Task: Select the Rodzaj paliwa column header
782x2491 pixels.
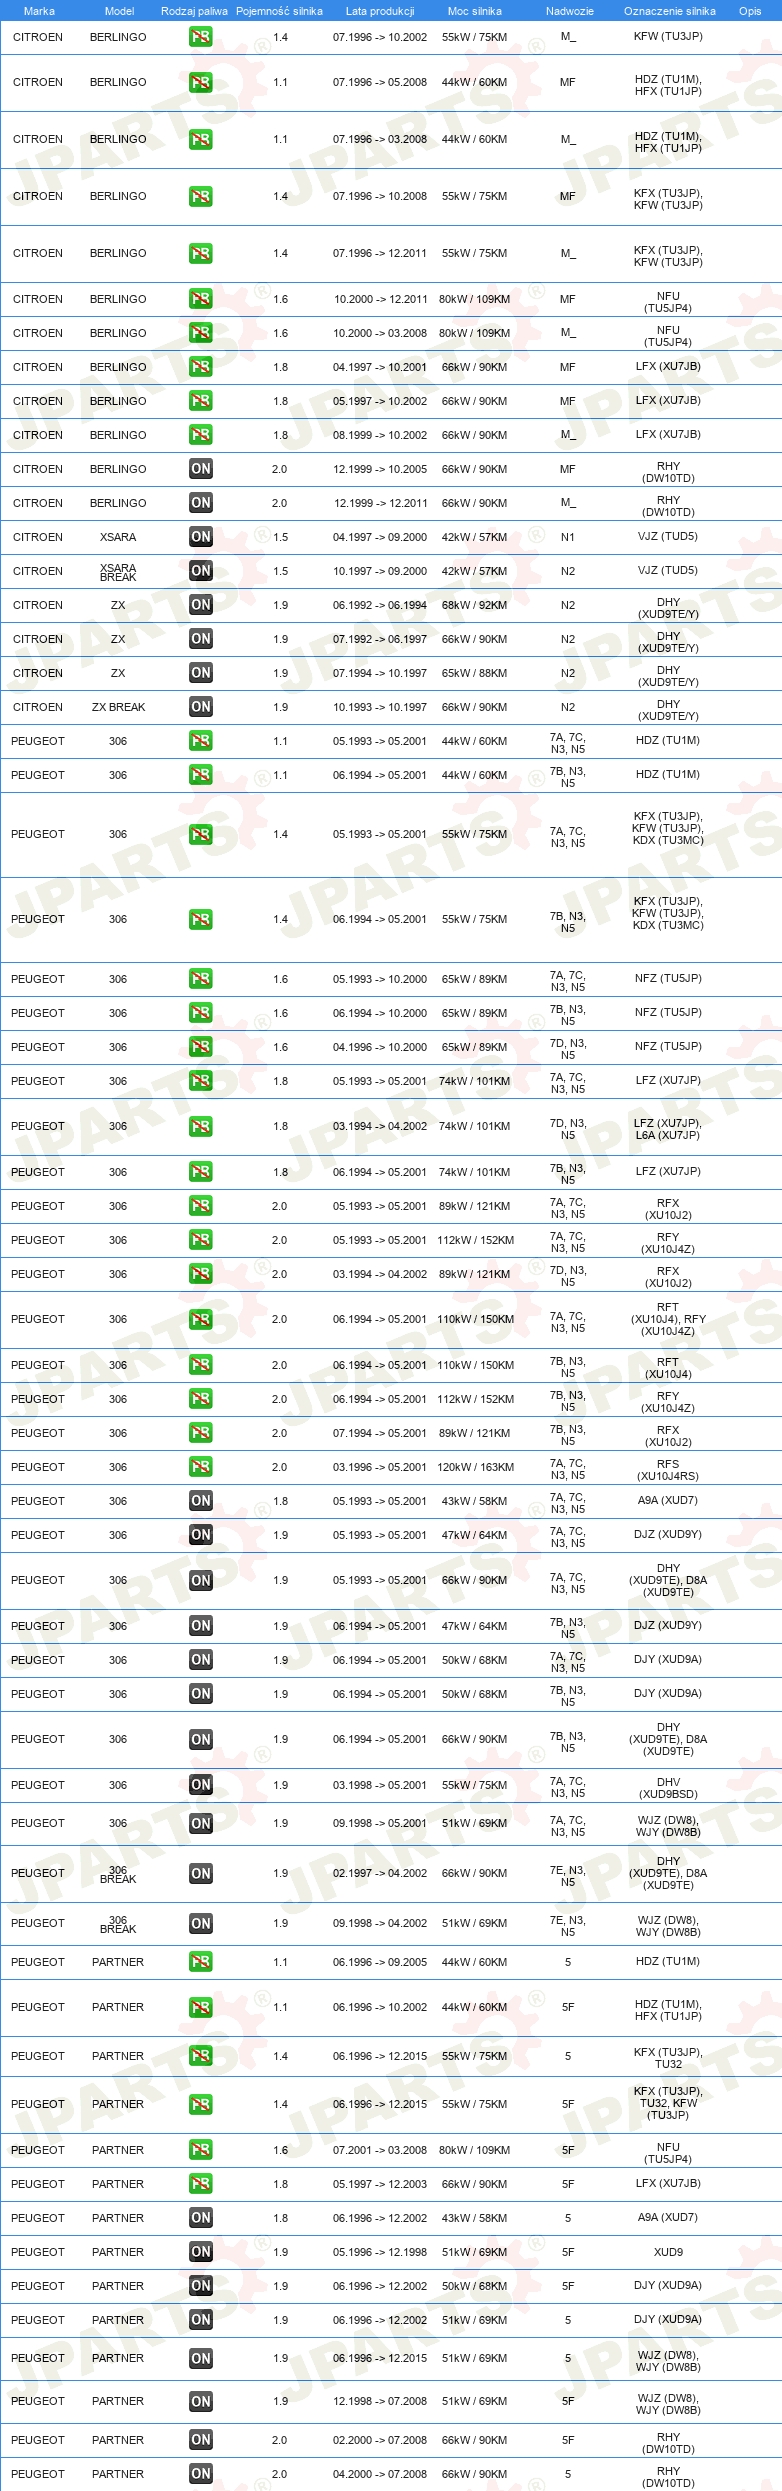Action: point(194,11)
